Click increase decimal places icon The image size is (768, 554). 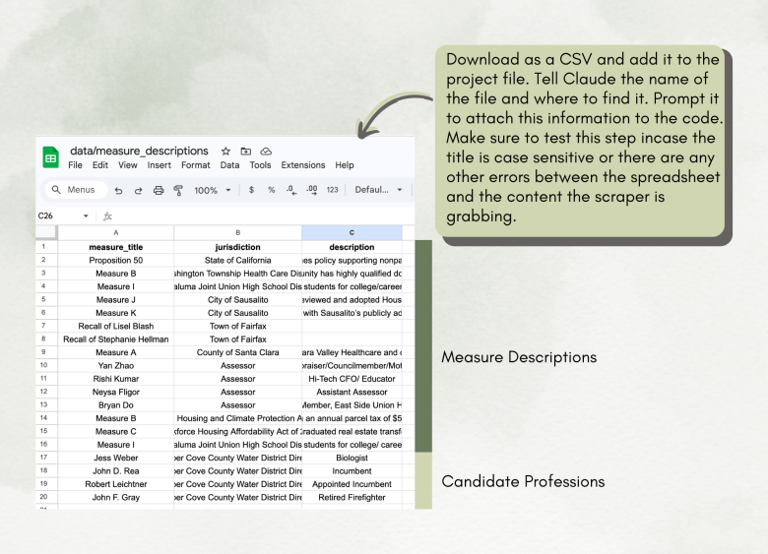312,190
